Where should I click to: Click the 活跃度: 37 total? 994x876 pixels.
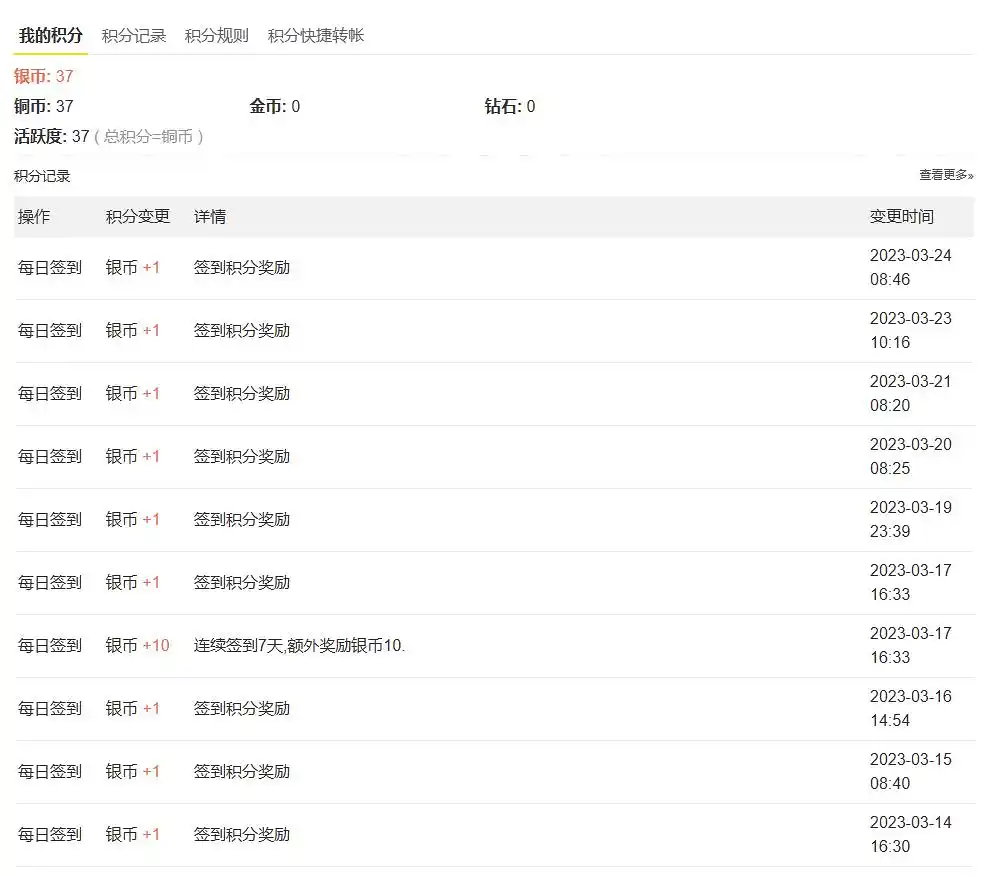(x=52, y=136)
